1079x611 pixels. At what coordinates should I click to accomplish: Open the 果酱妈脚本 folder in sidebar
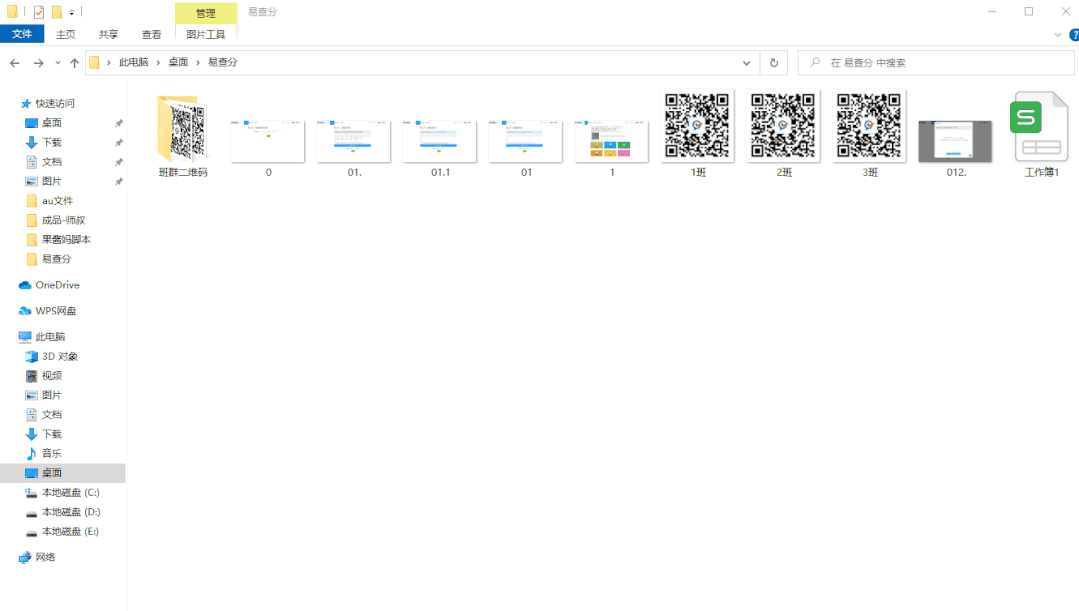(x=66, y=239)
